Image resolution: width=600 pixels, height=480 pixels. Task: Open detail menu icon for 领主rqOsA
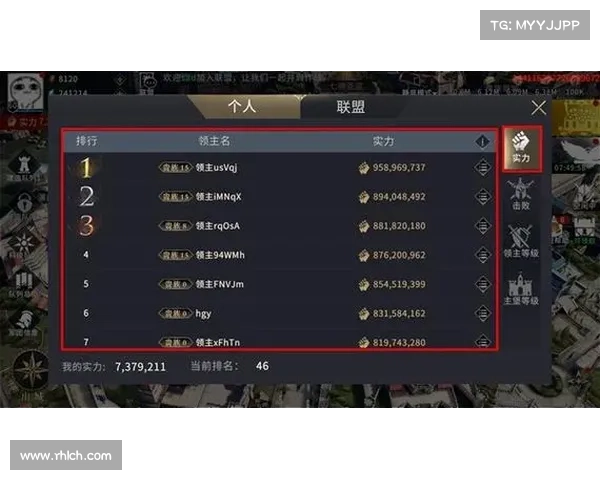[x=483, y=225]
